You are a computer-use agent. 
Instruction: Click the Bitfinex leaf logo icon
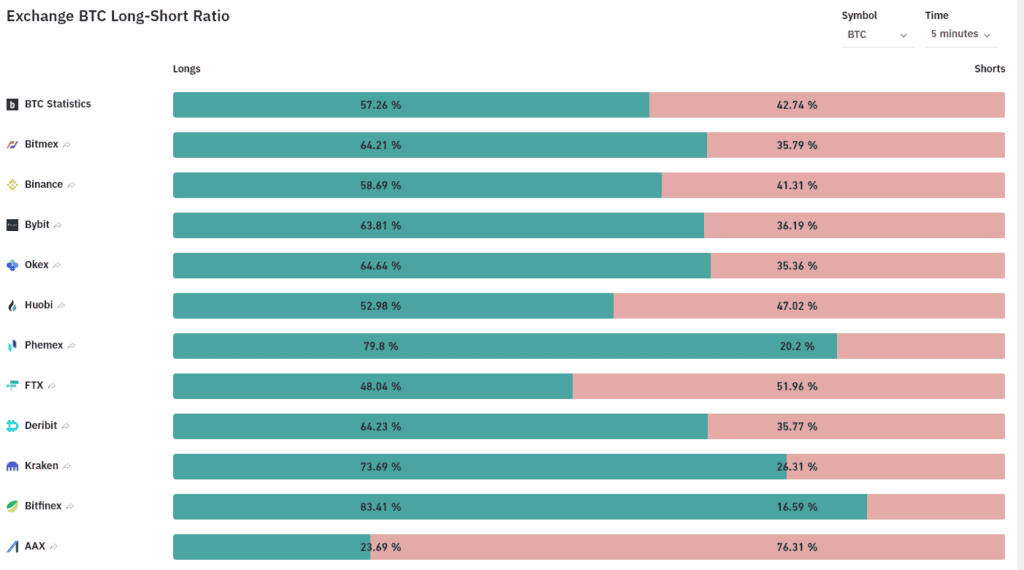tap(12, 506)
